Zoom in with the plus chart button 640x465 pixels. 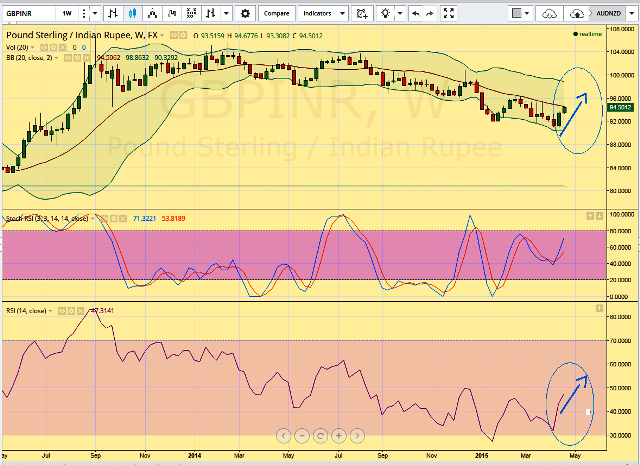339,435
